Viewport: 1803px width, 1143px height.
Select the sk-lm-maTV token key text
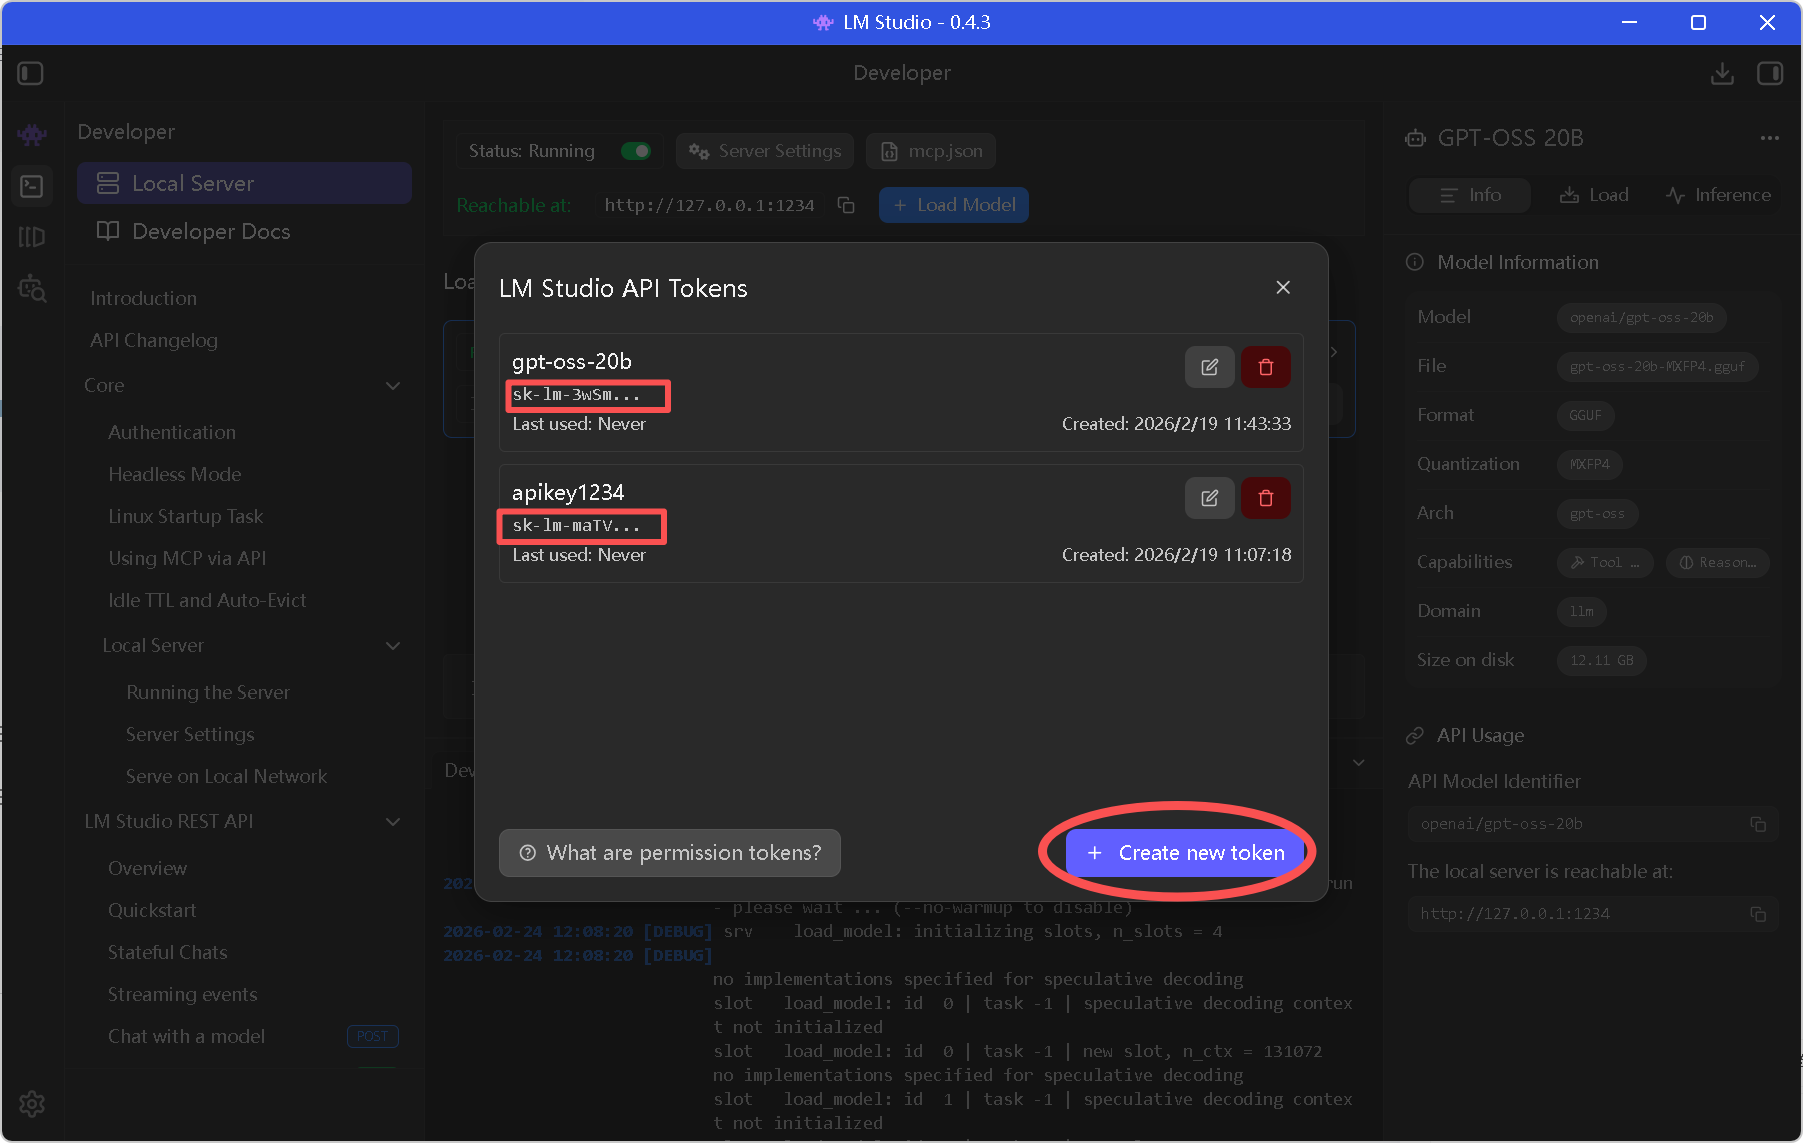point(576,526)
